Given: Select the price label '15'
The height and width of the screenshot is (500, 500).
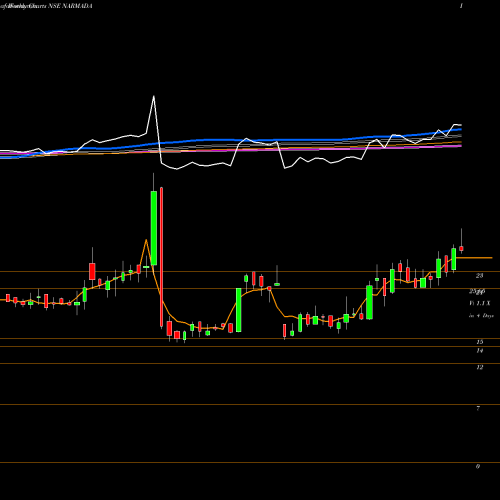Looking at the screenshot, I should pos(480,342).
